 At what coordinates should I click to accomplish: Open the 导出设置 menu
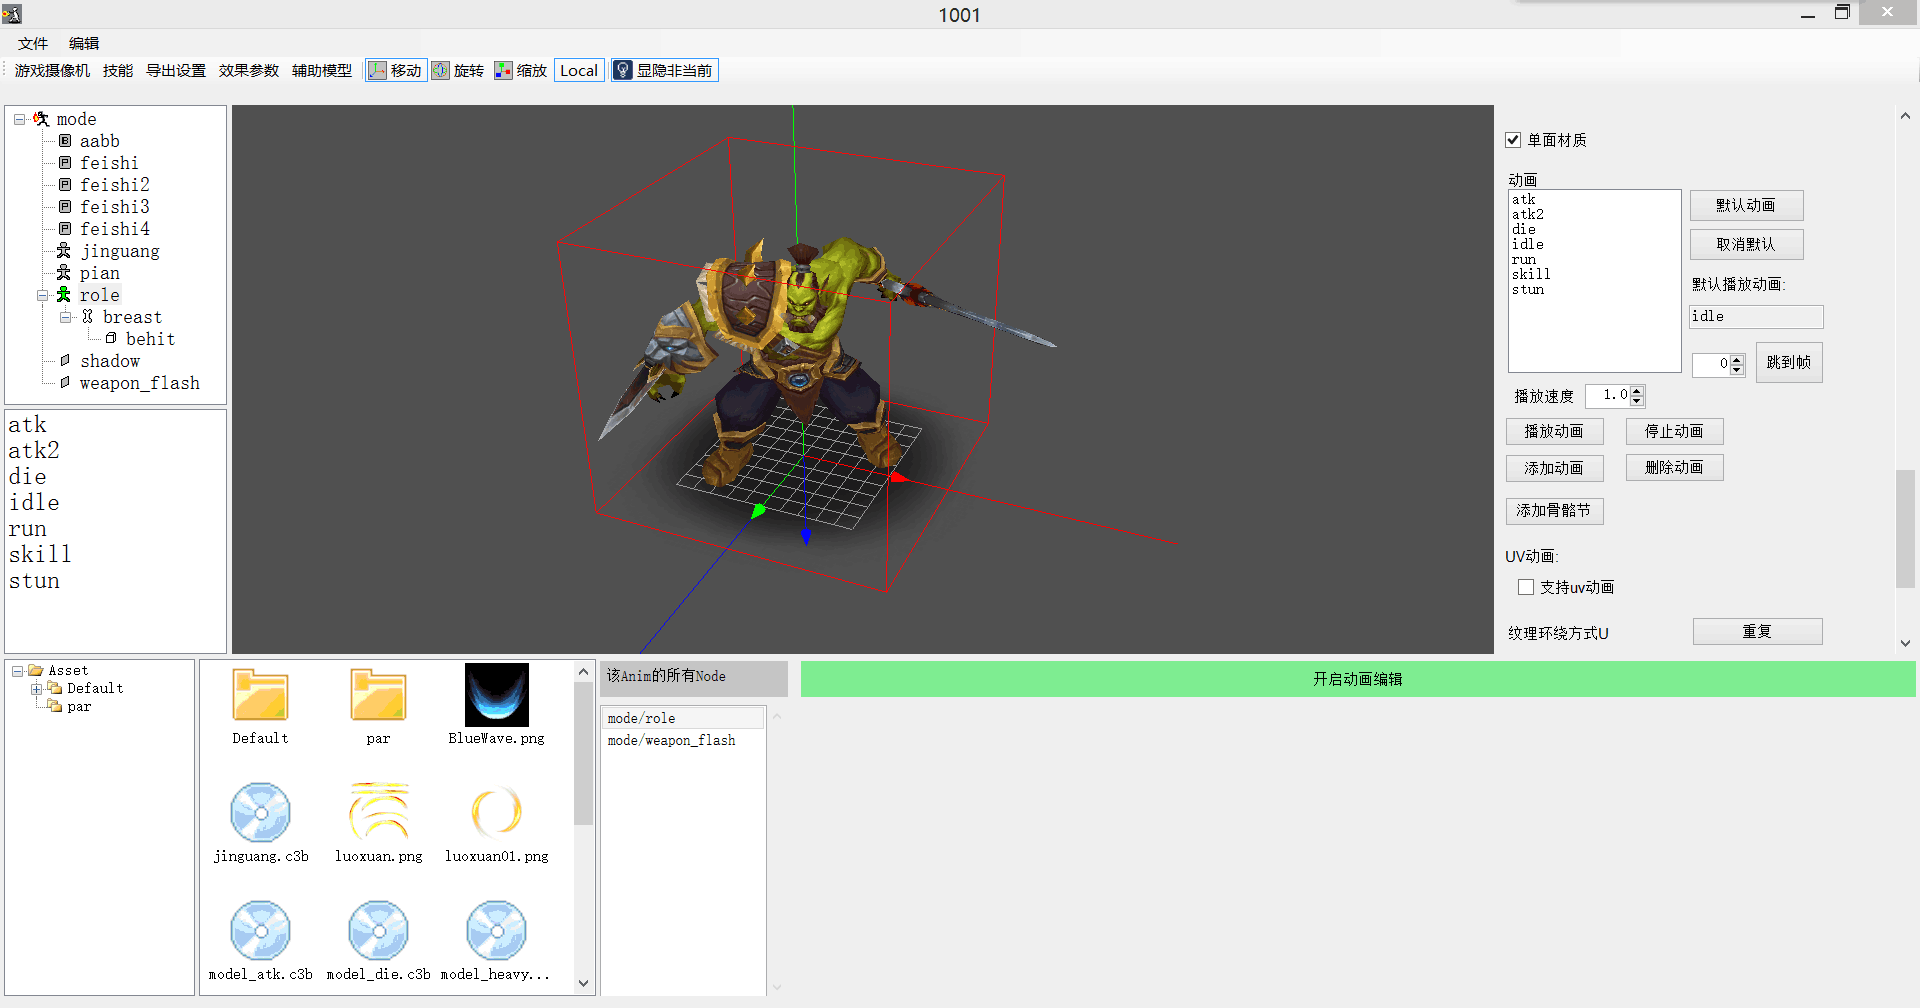point(176,70)
